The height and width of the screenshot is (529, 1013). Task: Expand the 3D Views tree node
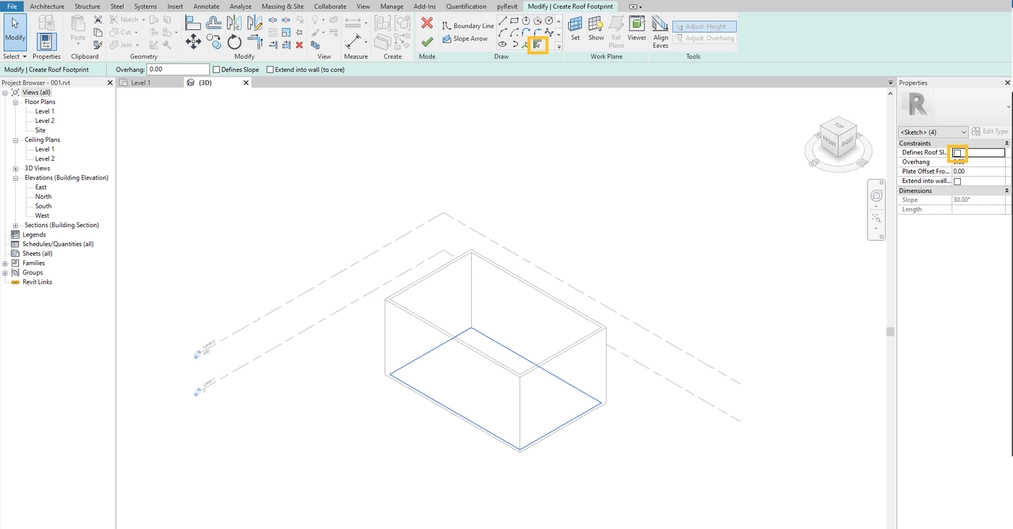pyautogui.click(x=16, y=168)
